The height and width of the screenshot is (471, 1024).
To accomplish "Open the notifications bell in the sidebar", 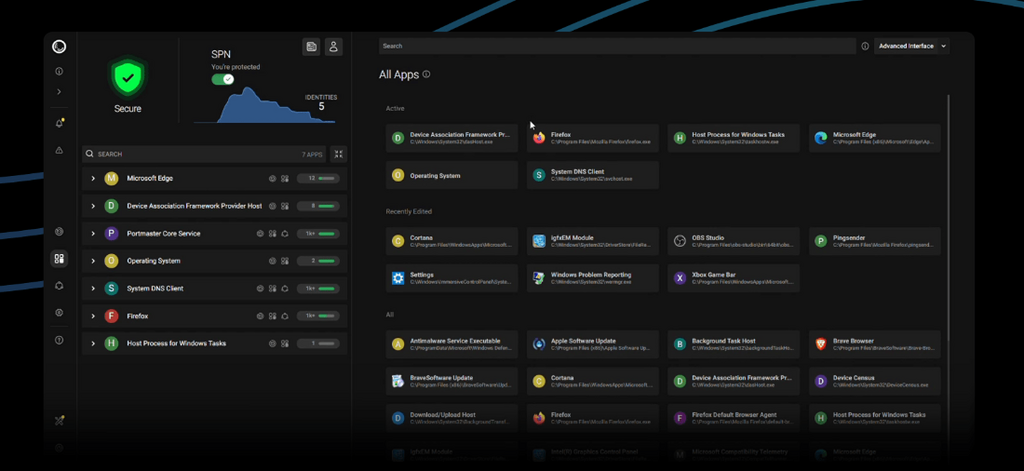I will click(x=59, y=123).
